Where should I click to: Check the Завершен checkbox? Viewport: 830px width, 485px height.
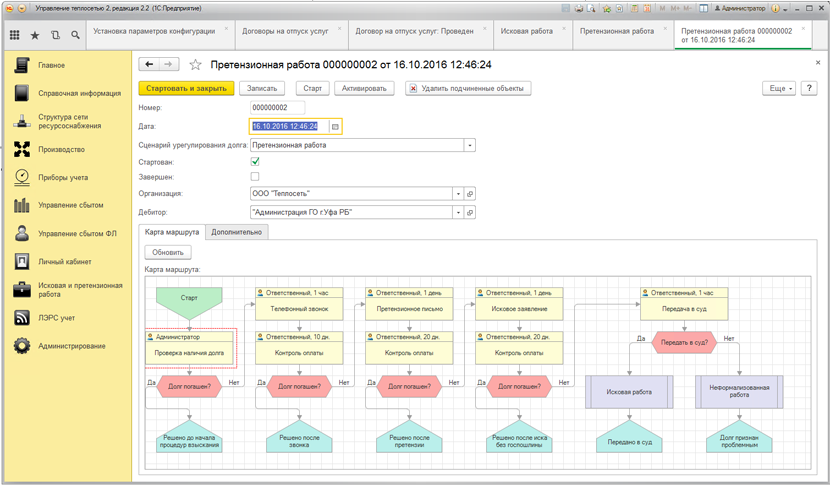click(x=255, y=177)
